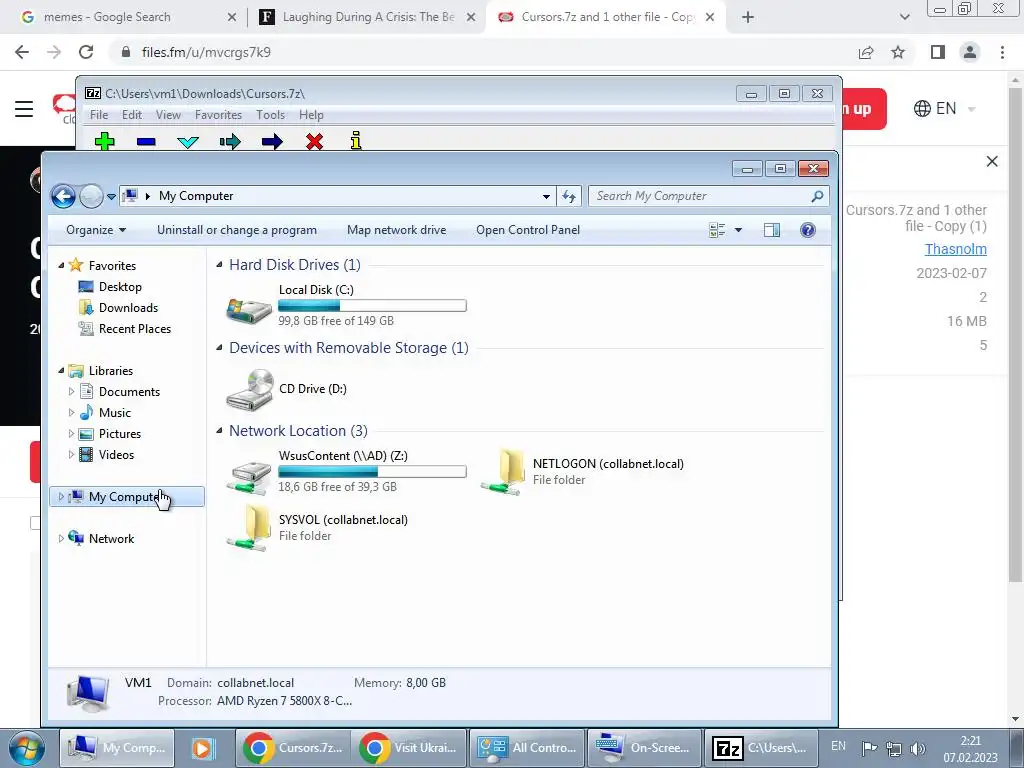Viewport: 1024px width, 768px height.
Task: Open the All Control Panel taskbar button
Action: point(528,748)
